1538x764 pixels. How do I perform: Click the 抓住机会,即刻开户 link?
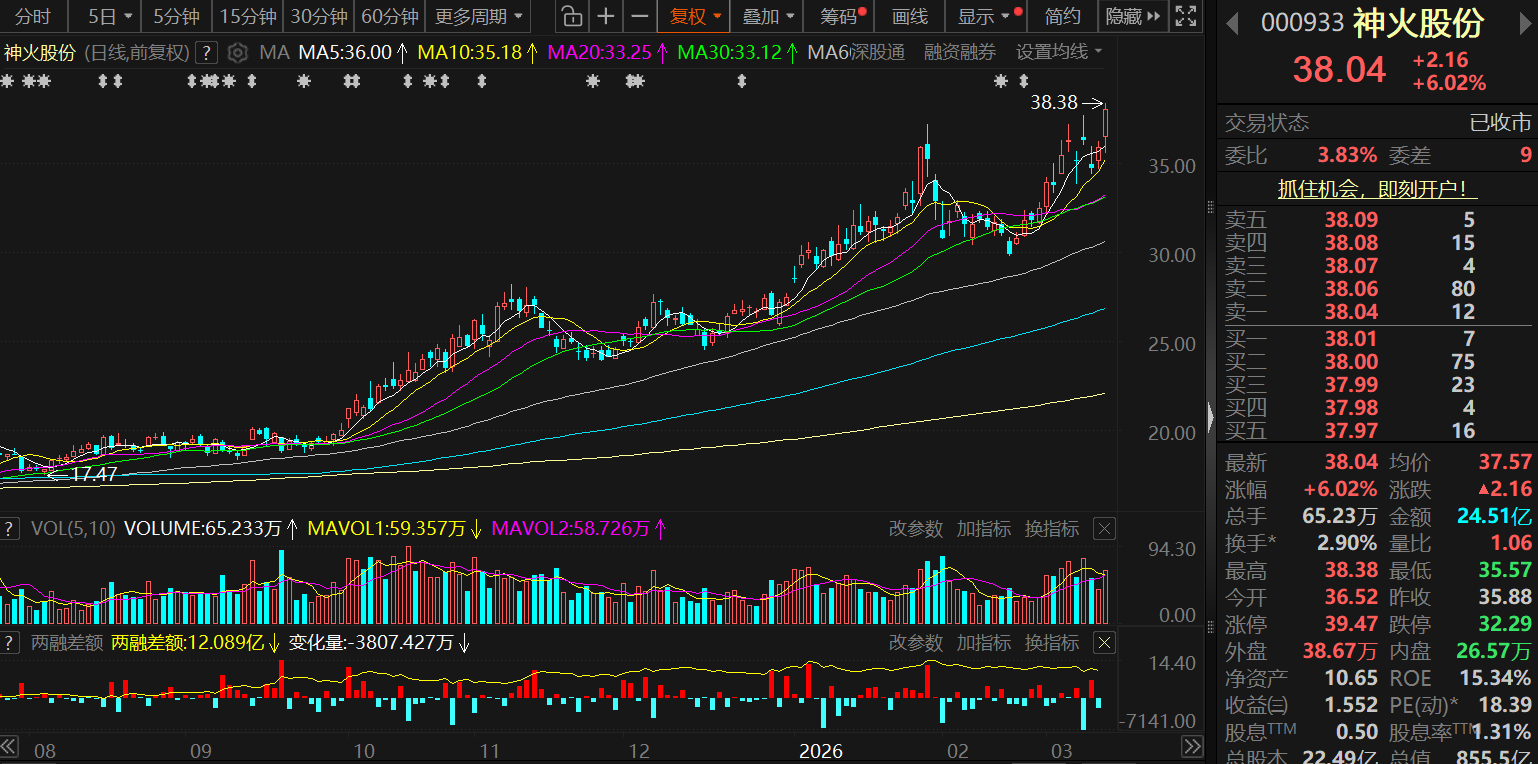point(1377,189)
